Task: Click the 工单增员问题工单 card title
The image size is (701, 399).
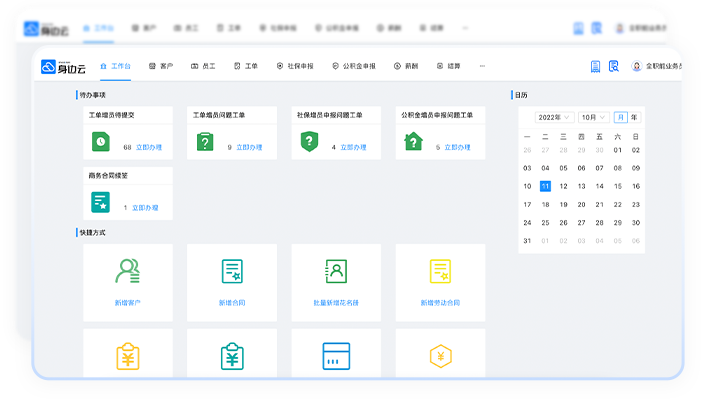Action: [x=219, y=115]
